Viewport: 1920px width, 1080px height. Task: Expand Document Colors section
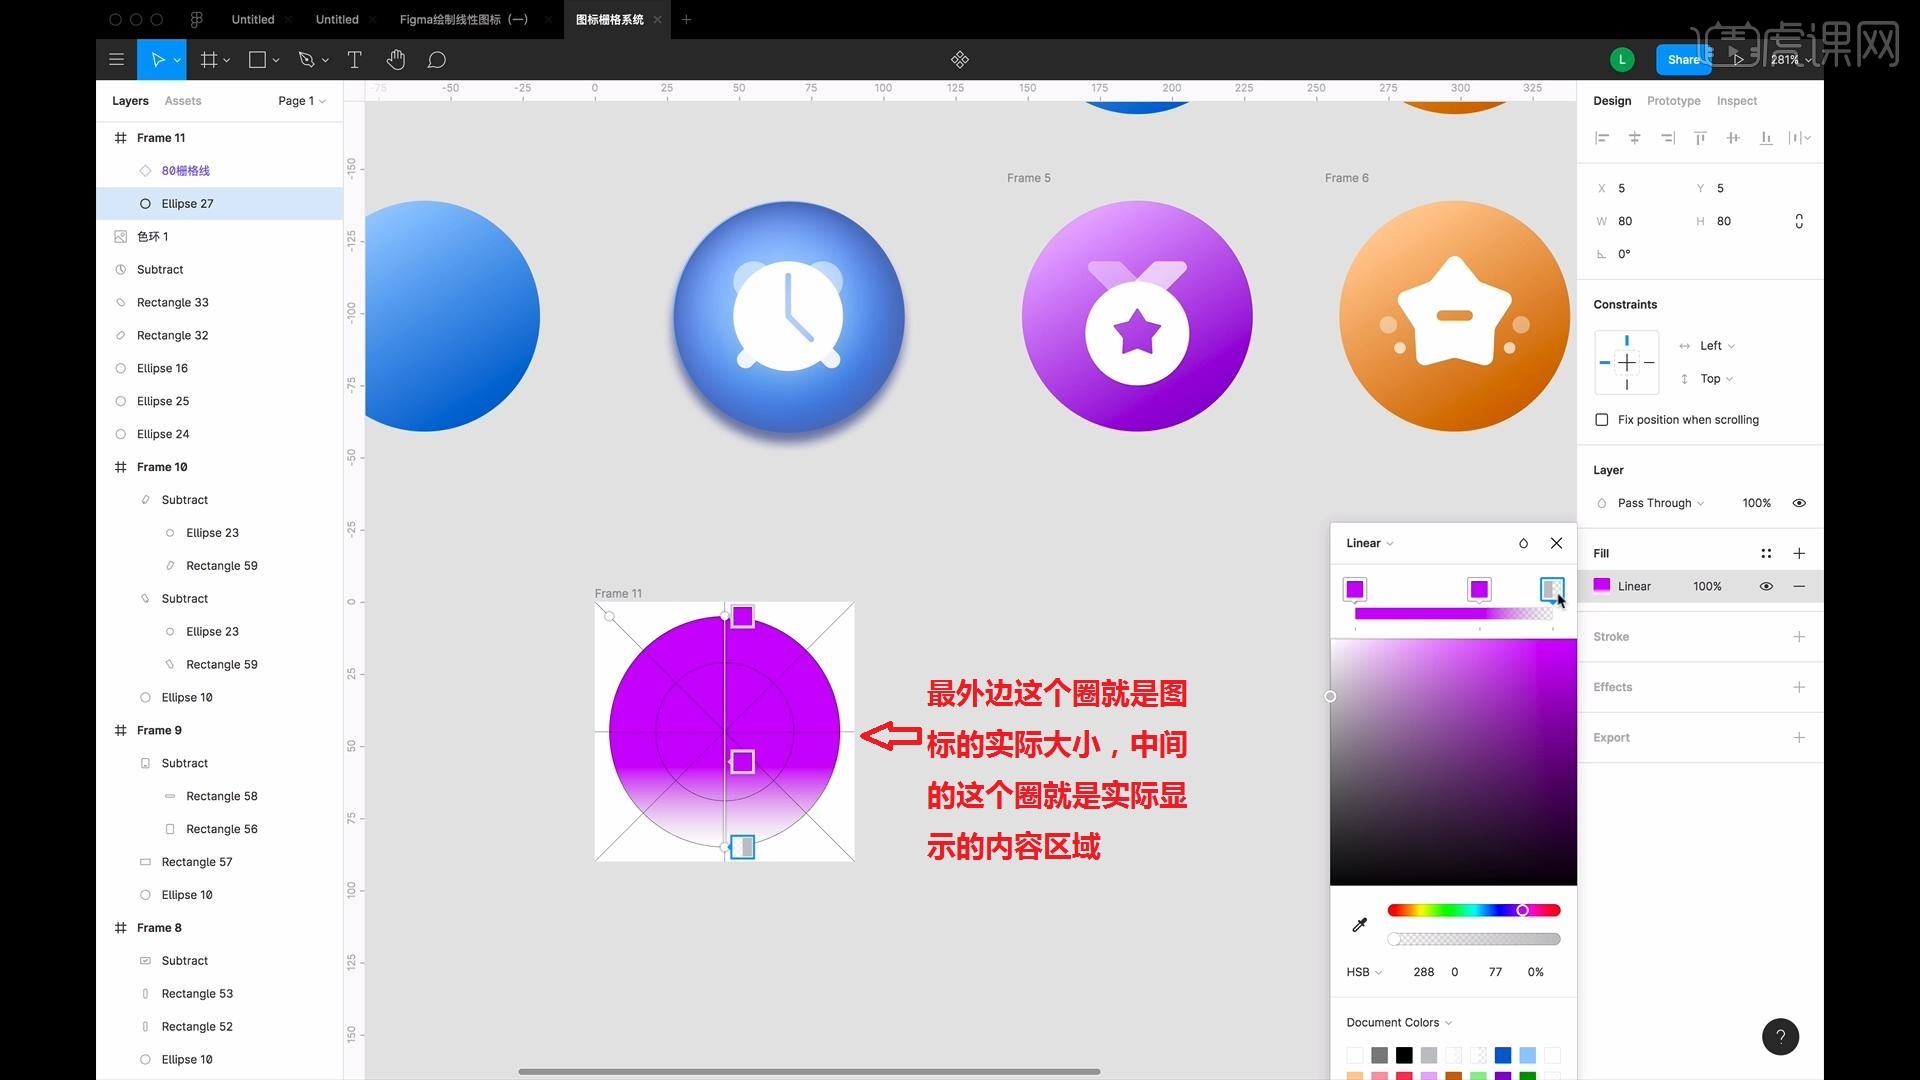pos(1398,1022)
